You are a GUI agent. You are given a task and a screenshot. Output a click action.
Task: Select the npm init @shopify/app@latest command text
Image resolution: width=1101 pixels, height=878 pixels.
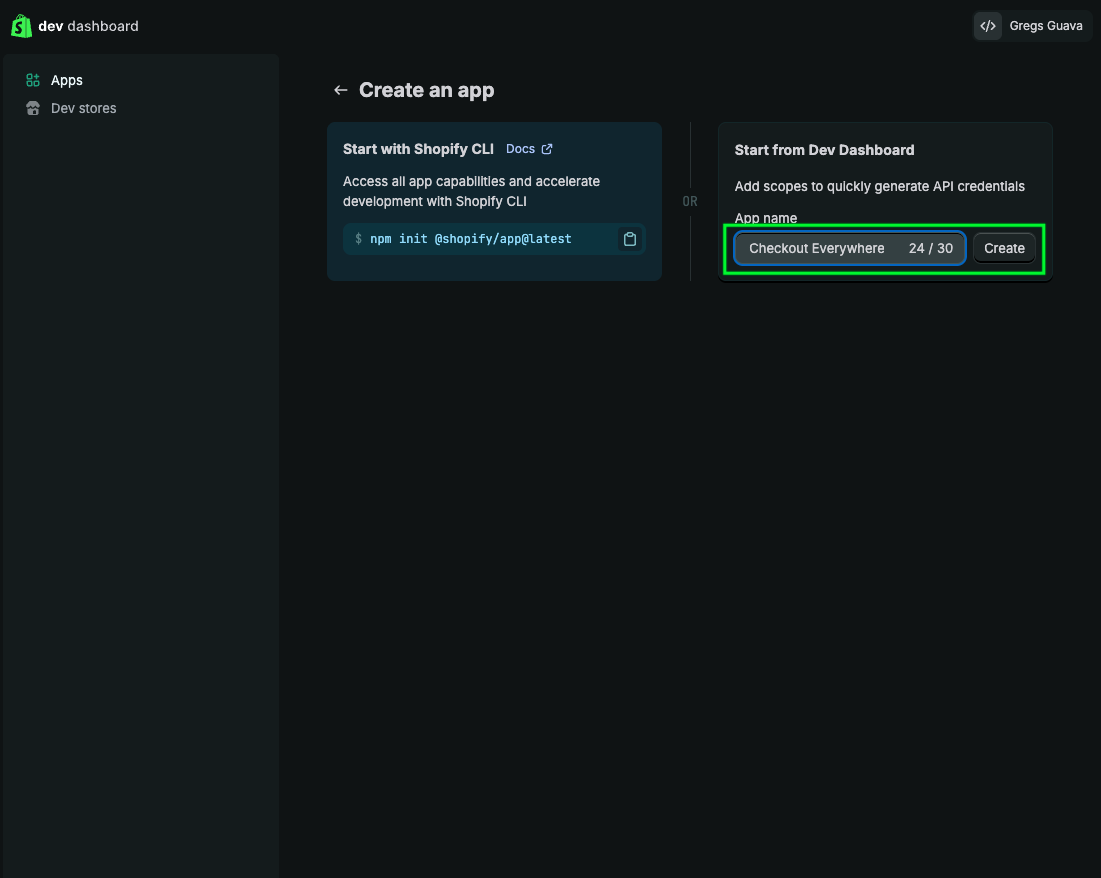(x=472, y=239)
